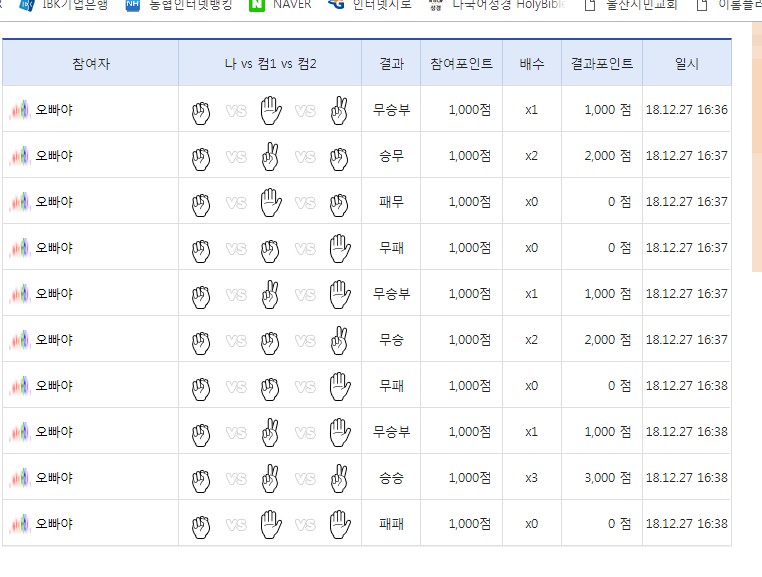Screen dimensions: 762x577
Task: Click the 농협인터넷뱅킹 NH bookmark icon
Action: [x=133, y=5]
